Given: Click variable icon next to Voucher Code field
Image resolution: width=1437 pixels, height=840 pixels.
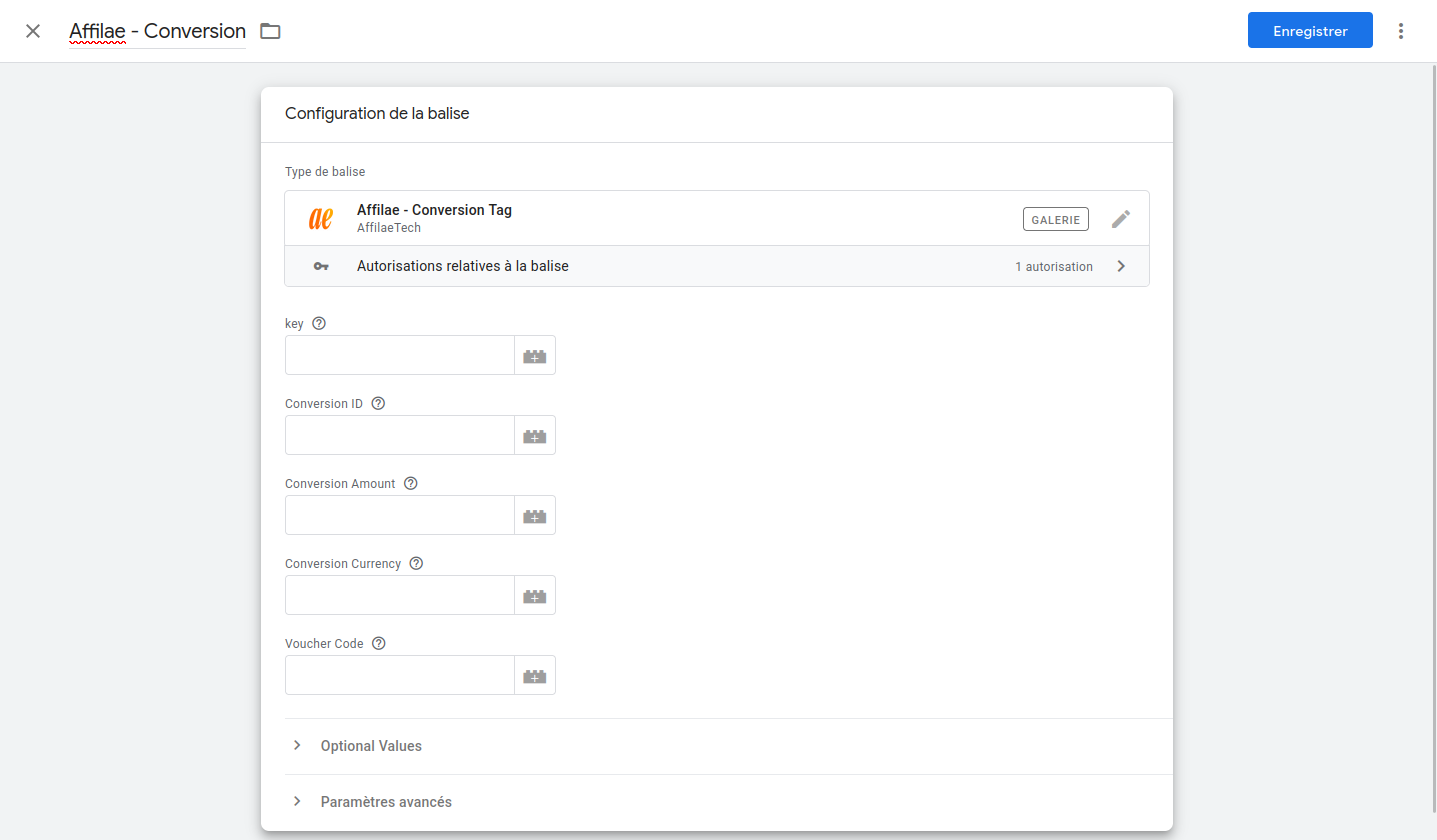Looking at the screenshot, I should point(535,676).
